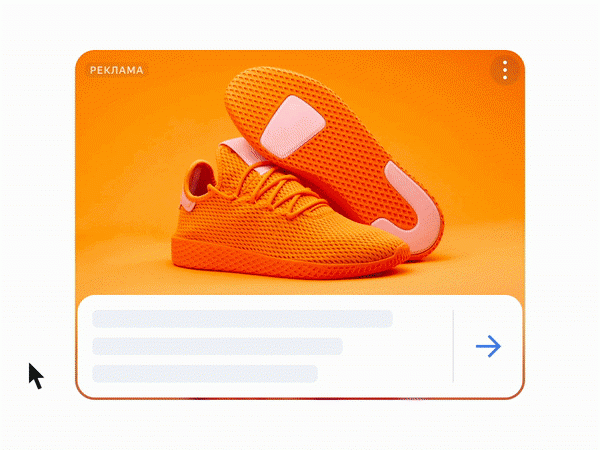Viewport: 600px width, 450px height.
Task: Click the white ad description card
Action: [300, 346]
